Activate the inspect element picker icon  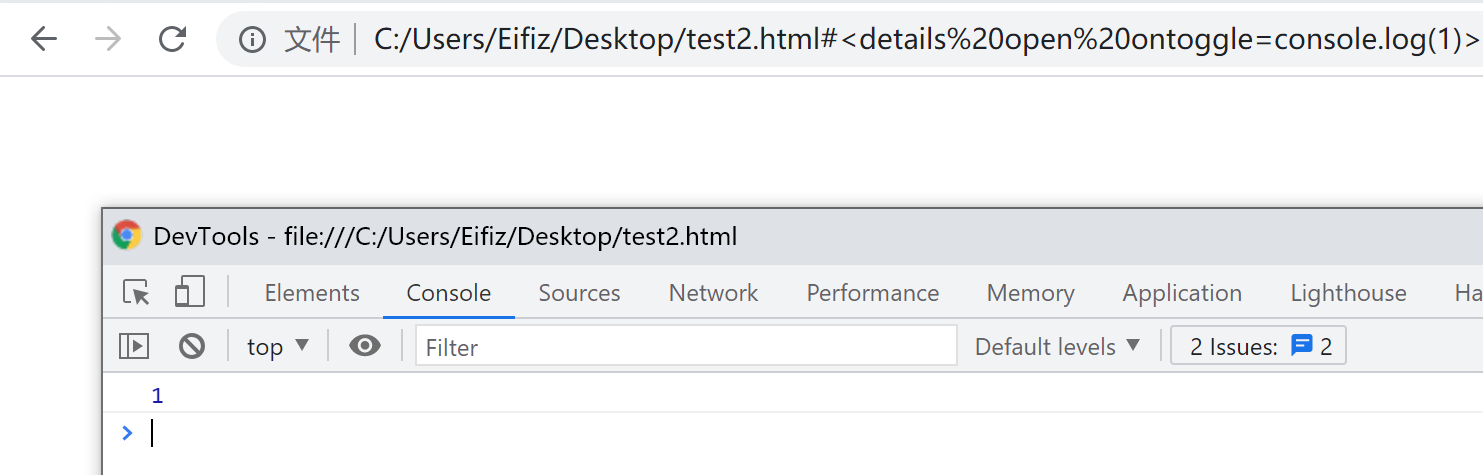[x=136, y=293]
